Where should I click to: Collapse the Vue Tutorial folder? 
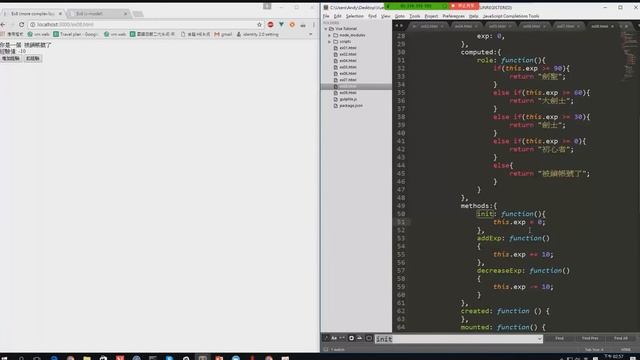(x=326, y=29)
